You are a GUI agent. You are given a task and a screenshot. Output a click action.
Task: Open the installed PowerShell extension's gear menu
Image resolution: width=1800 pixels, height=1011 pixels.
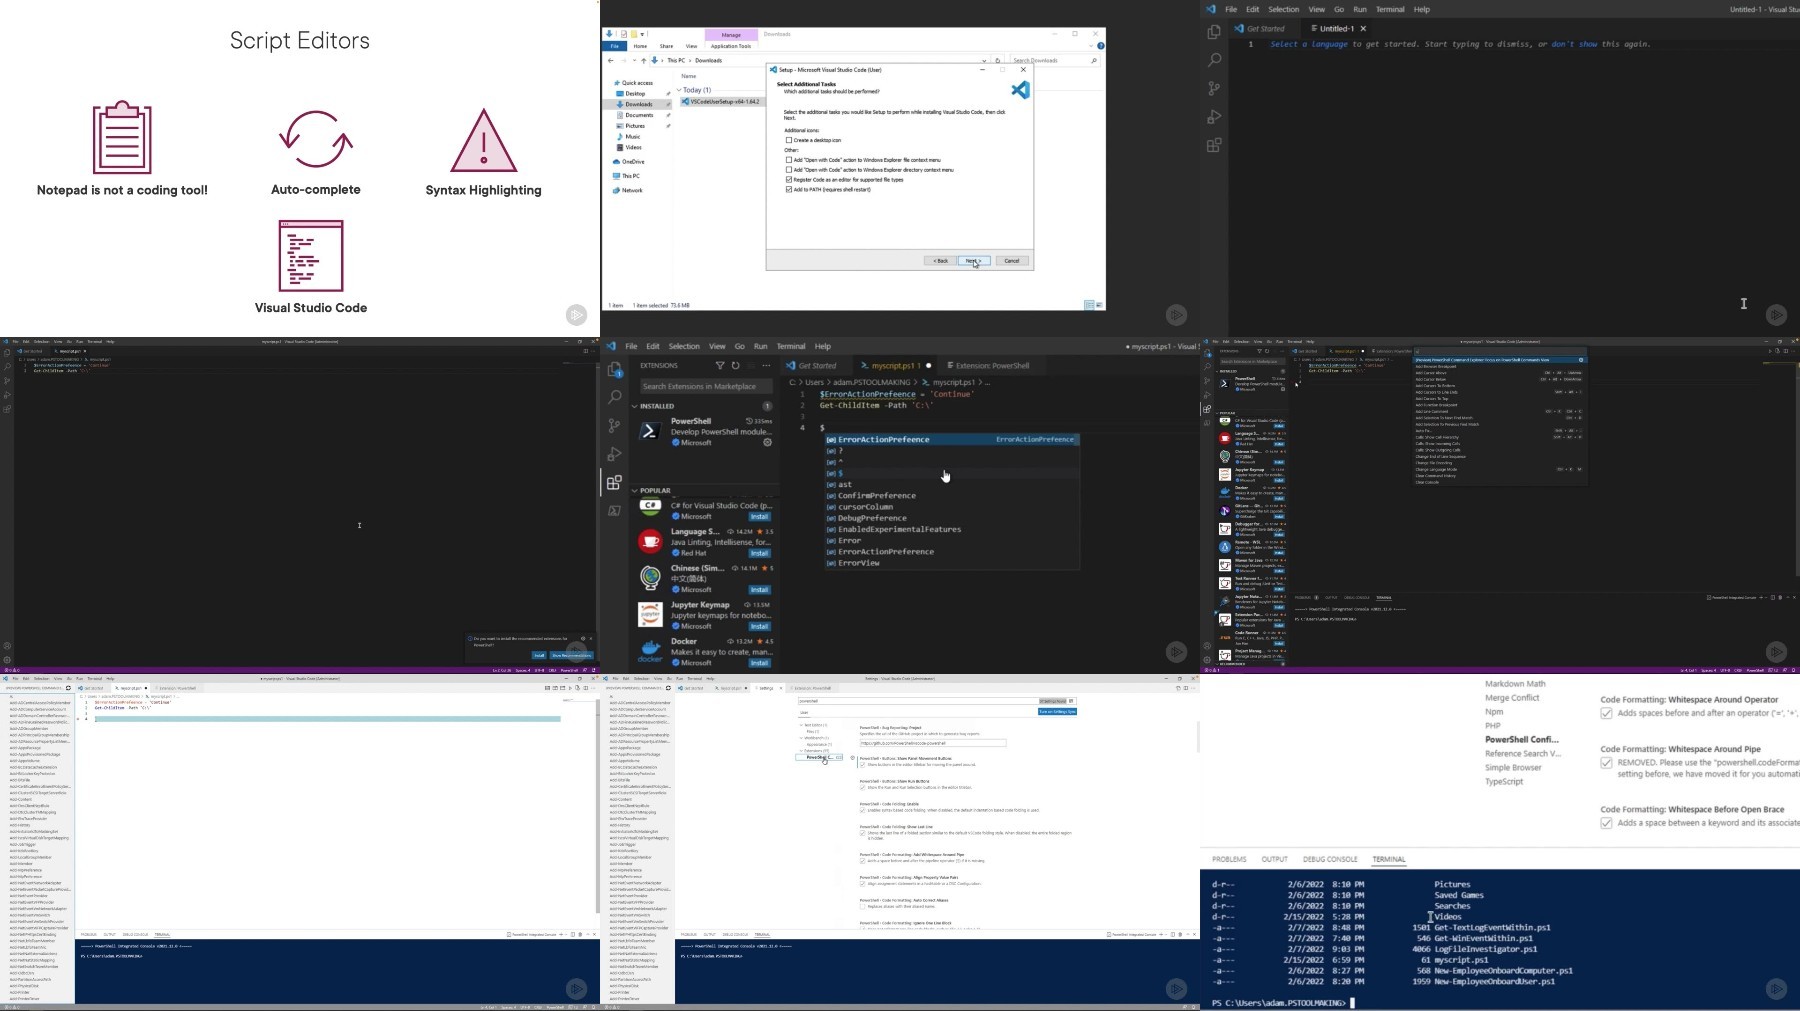pos(768,442)
